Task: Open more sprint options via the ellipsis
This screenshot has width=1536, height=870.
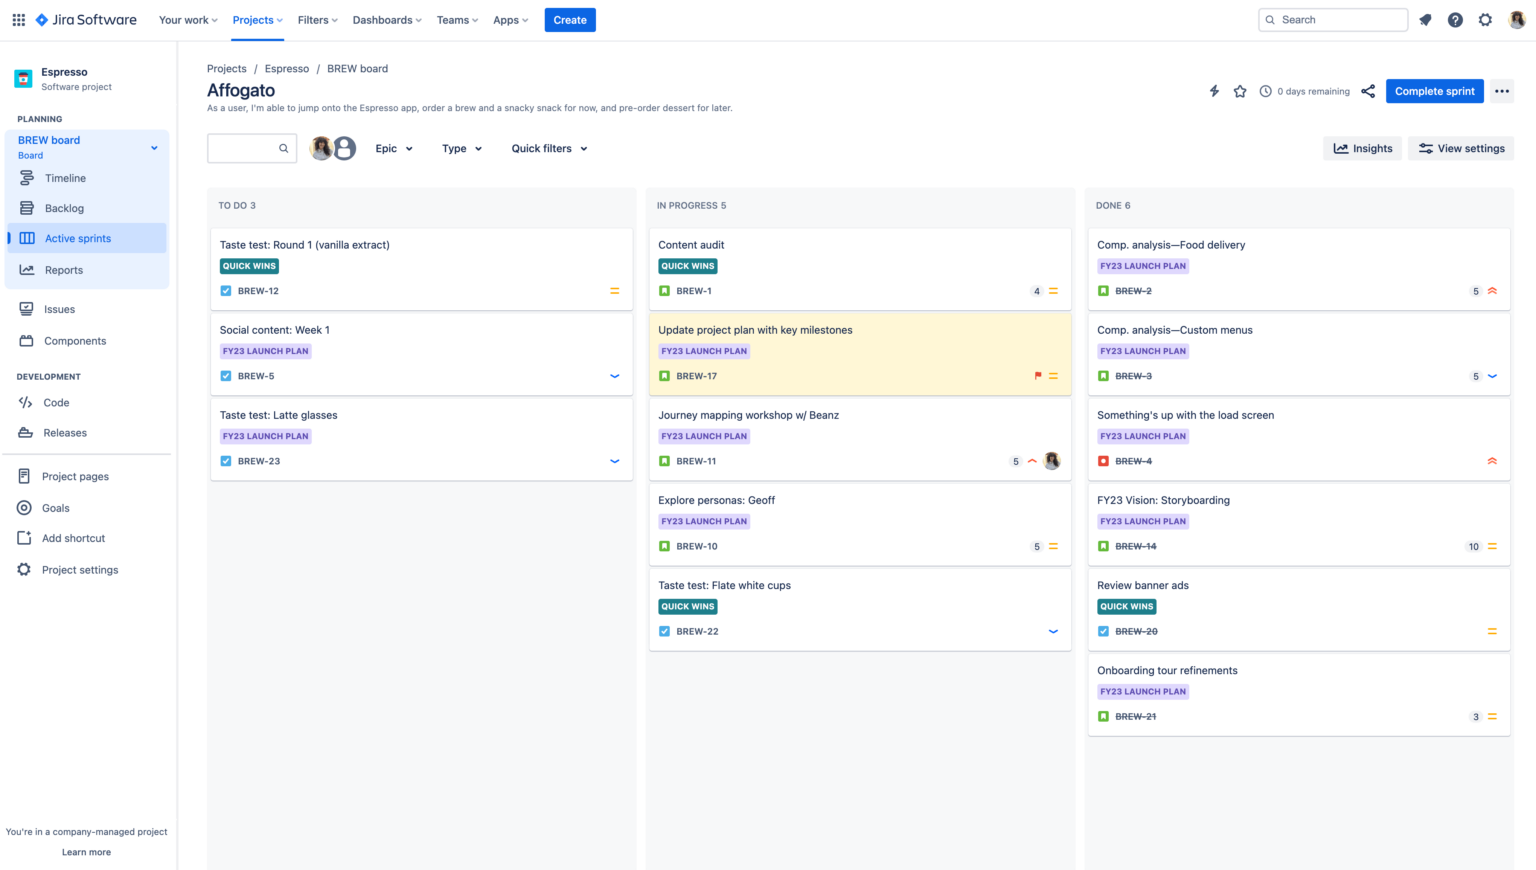Action: coord(1501,91)
